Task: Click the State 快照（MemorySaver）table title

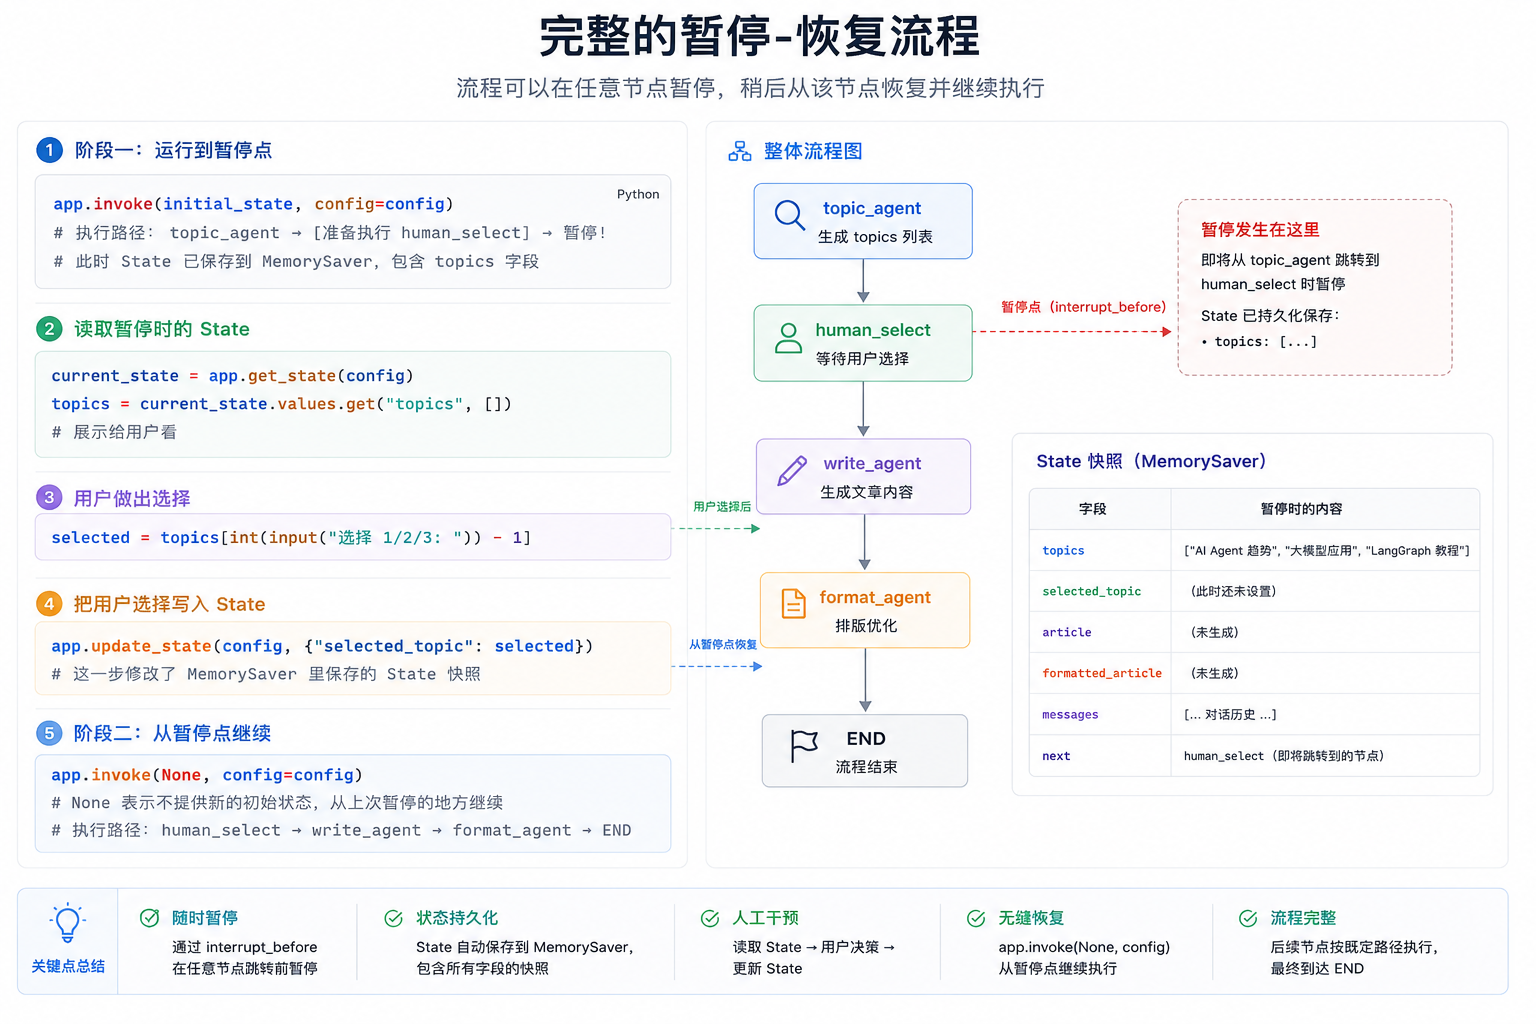Action: tap(1152, 461)
